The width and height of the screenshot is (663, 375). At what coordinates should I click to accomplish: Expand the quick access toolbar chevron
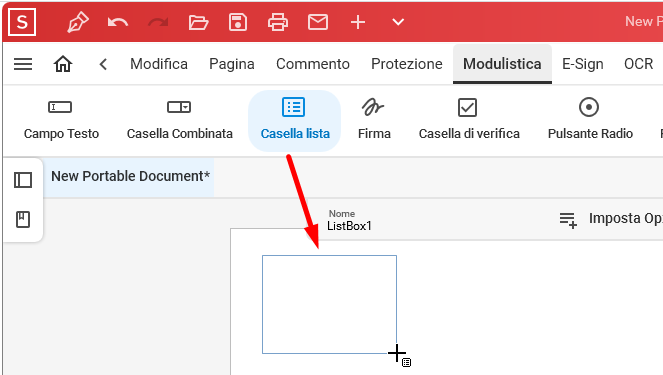coord(398,22)
